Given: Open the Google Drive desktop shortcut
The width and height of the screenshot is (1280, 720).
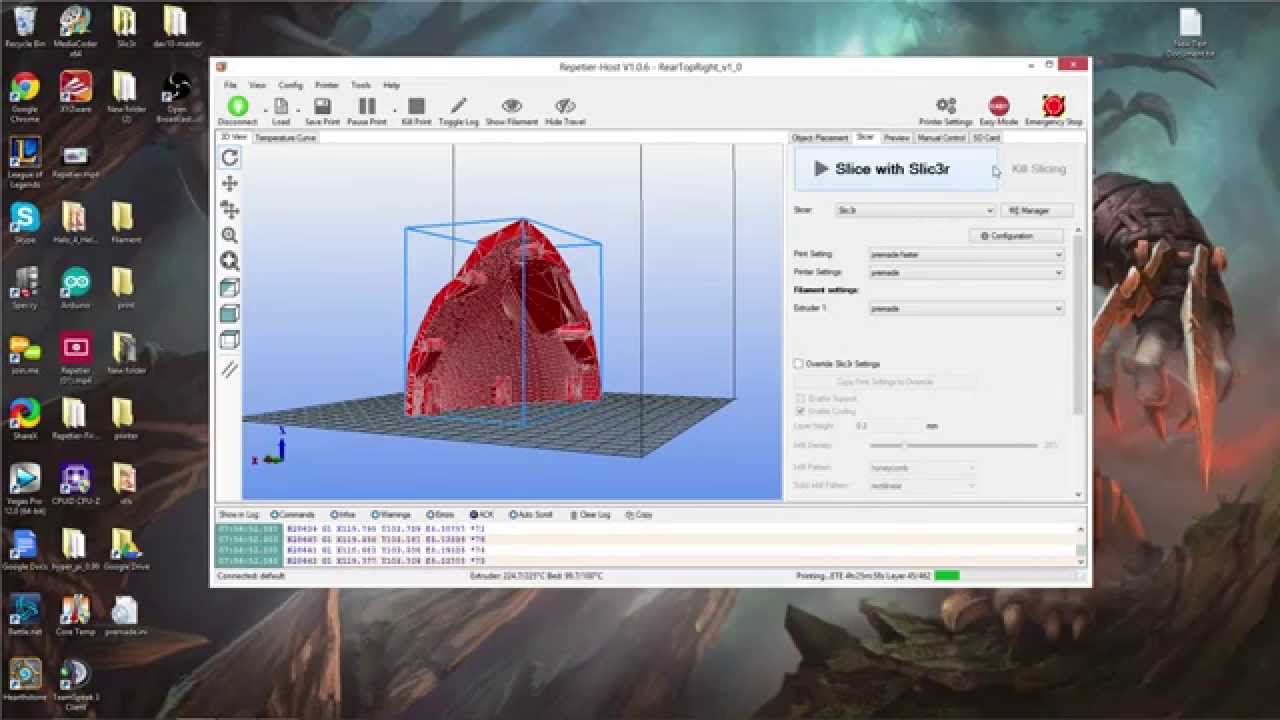Looking at the screenshot, I should [x=125, y=550].
